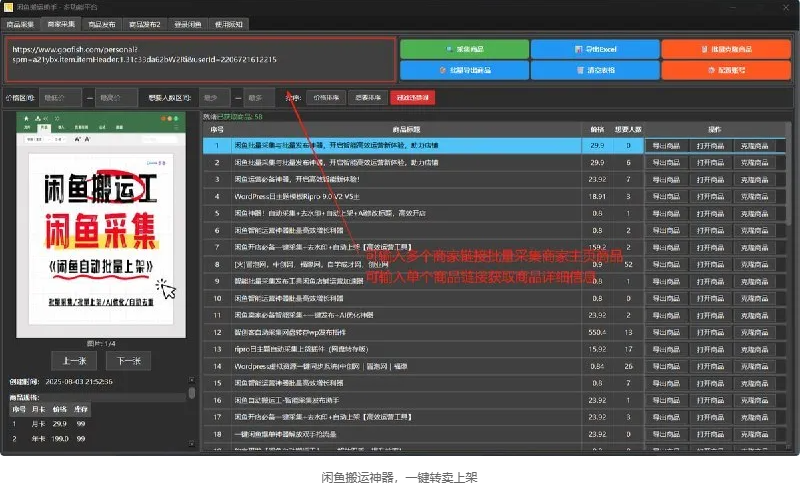Click the detail panel scrollbar thumb
The image size is (803, 489).
coord(192,393)
